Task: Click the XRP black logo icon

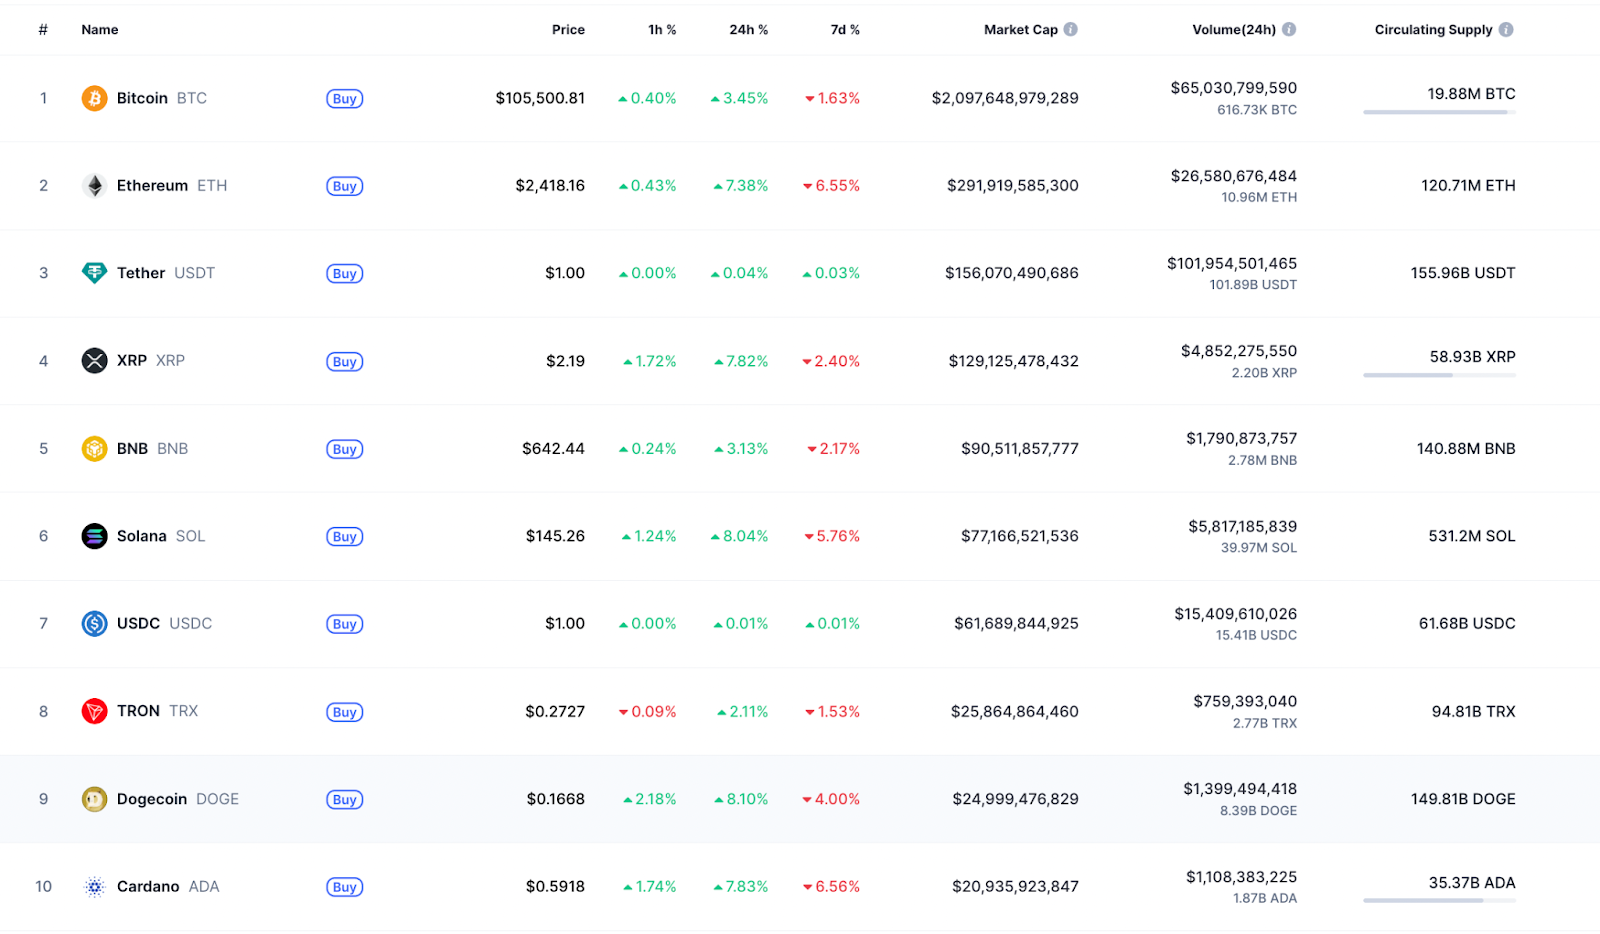Action: pos(94,361)
